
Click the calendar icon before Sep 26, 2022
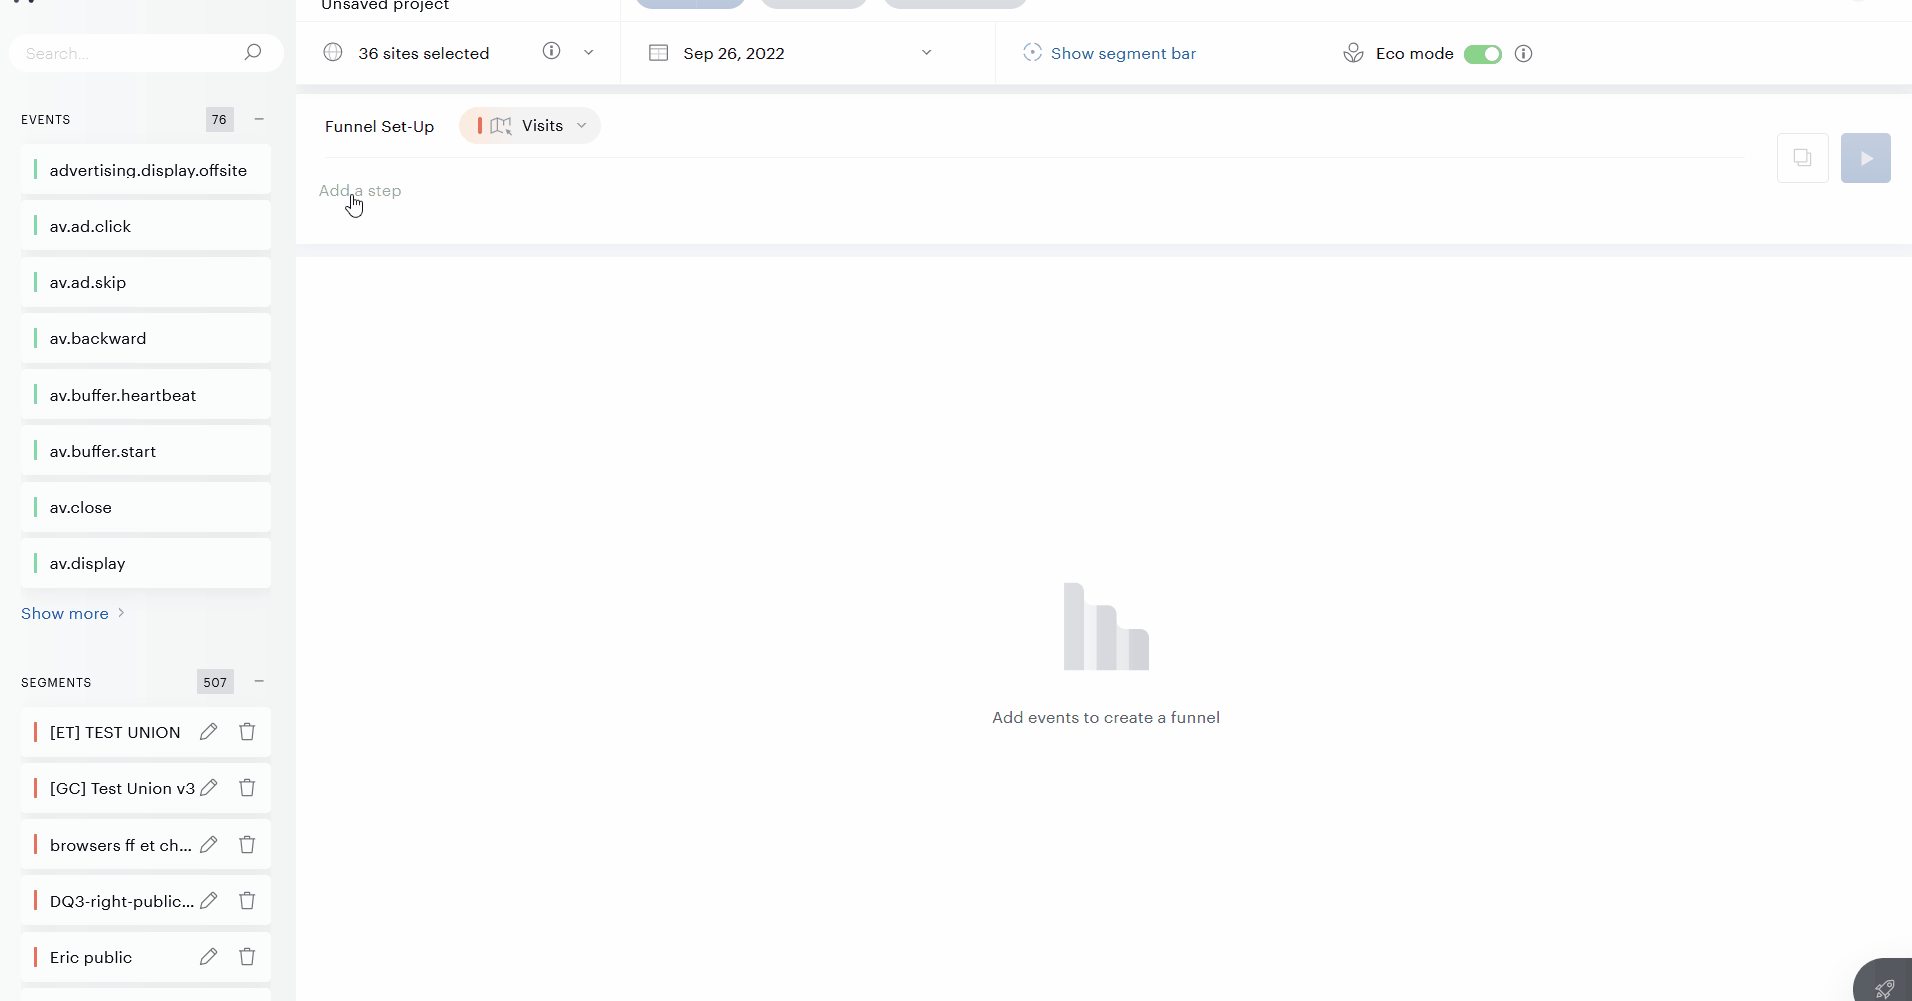coord(659,52)
